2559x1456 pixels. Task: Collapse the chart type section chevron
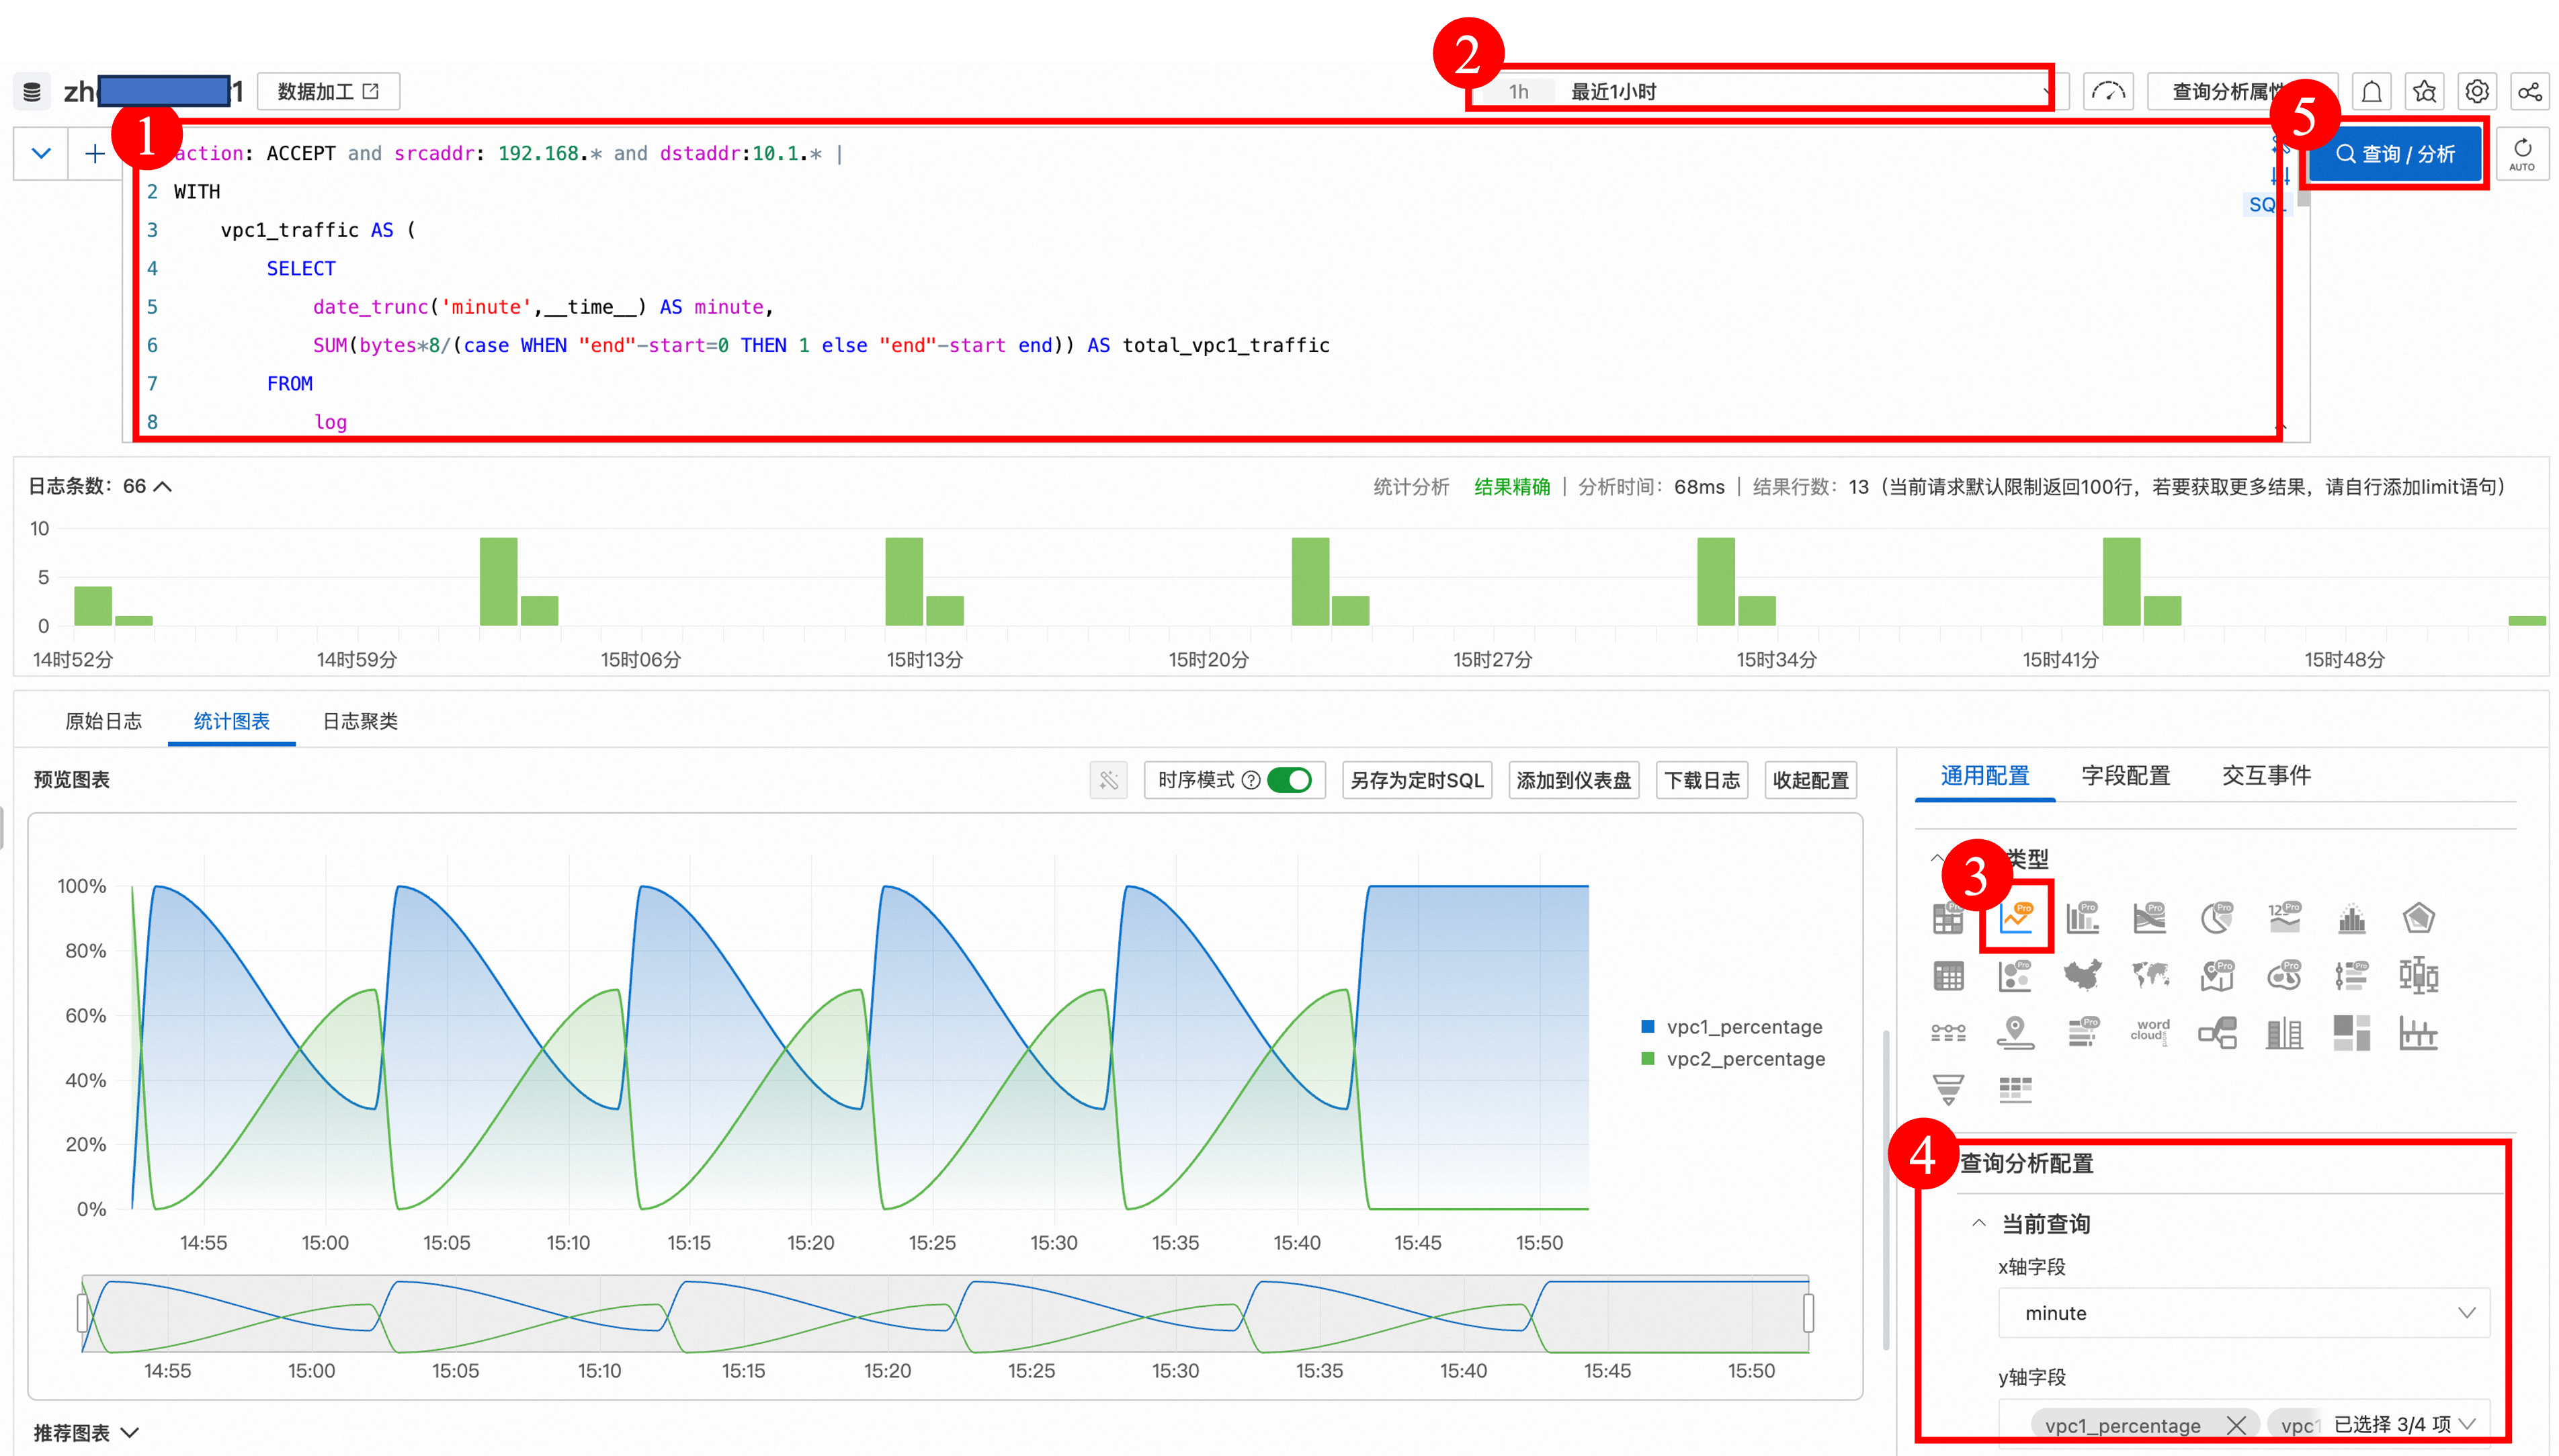point(1937,858)
